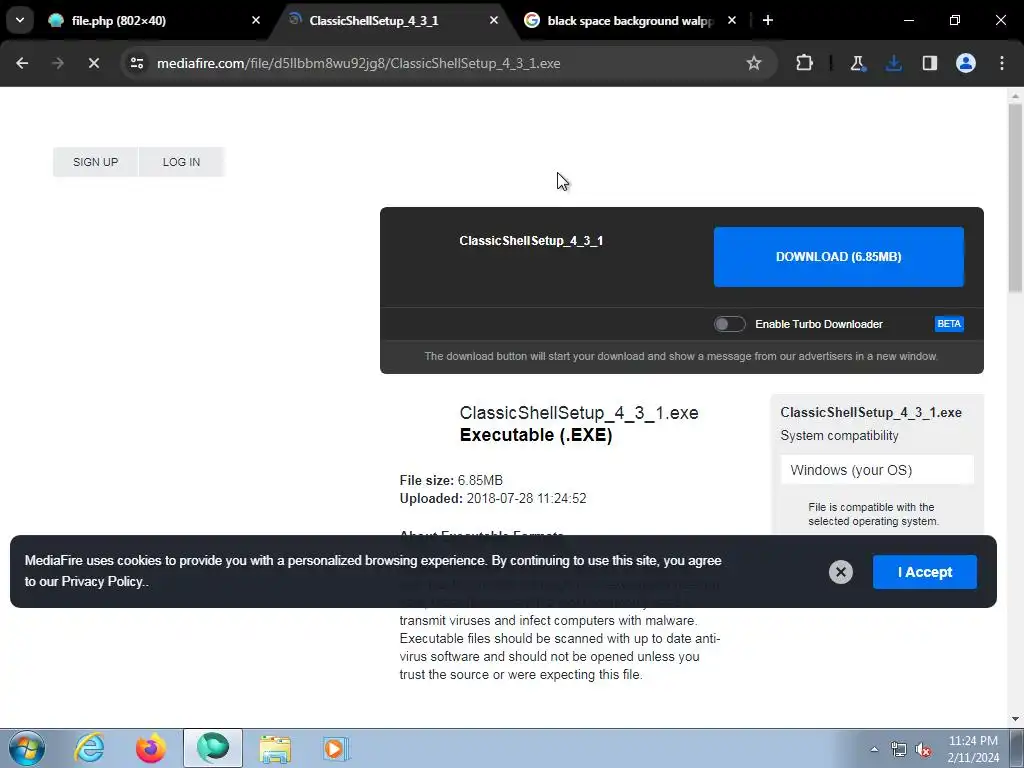This screenshot has width=1024, height=768.
Task: Click the File size: 6.85MB text
Action: coord(451,481)
